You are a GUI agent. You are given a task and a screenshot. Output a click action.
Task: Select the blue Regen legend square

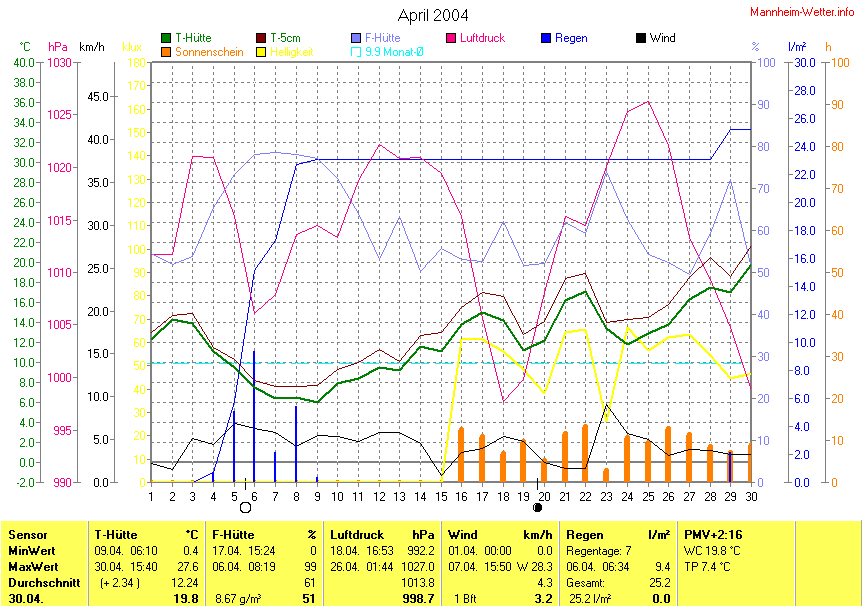[x=546, y=39]
